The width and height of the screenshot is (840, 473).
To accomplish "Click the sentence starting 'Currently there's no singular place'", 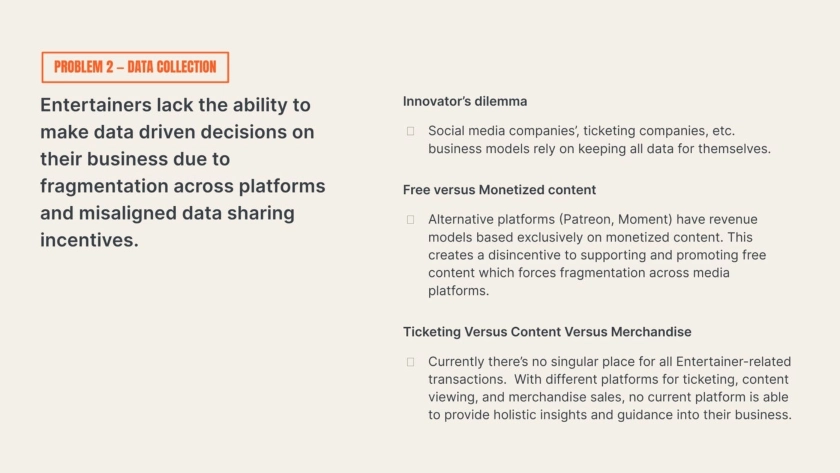I will click(608, 361).
